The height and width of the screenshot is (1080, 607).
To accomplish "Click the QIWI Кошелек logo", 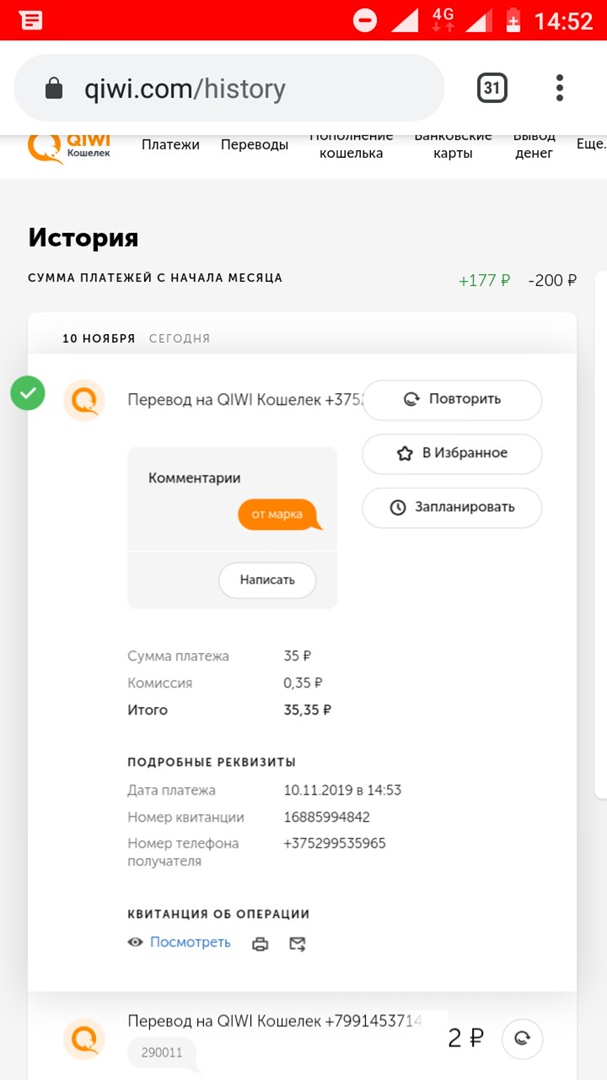I will tap(70, 146).
